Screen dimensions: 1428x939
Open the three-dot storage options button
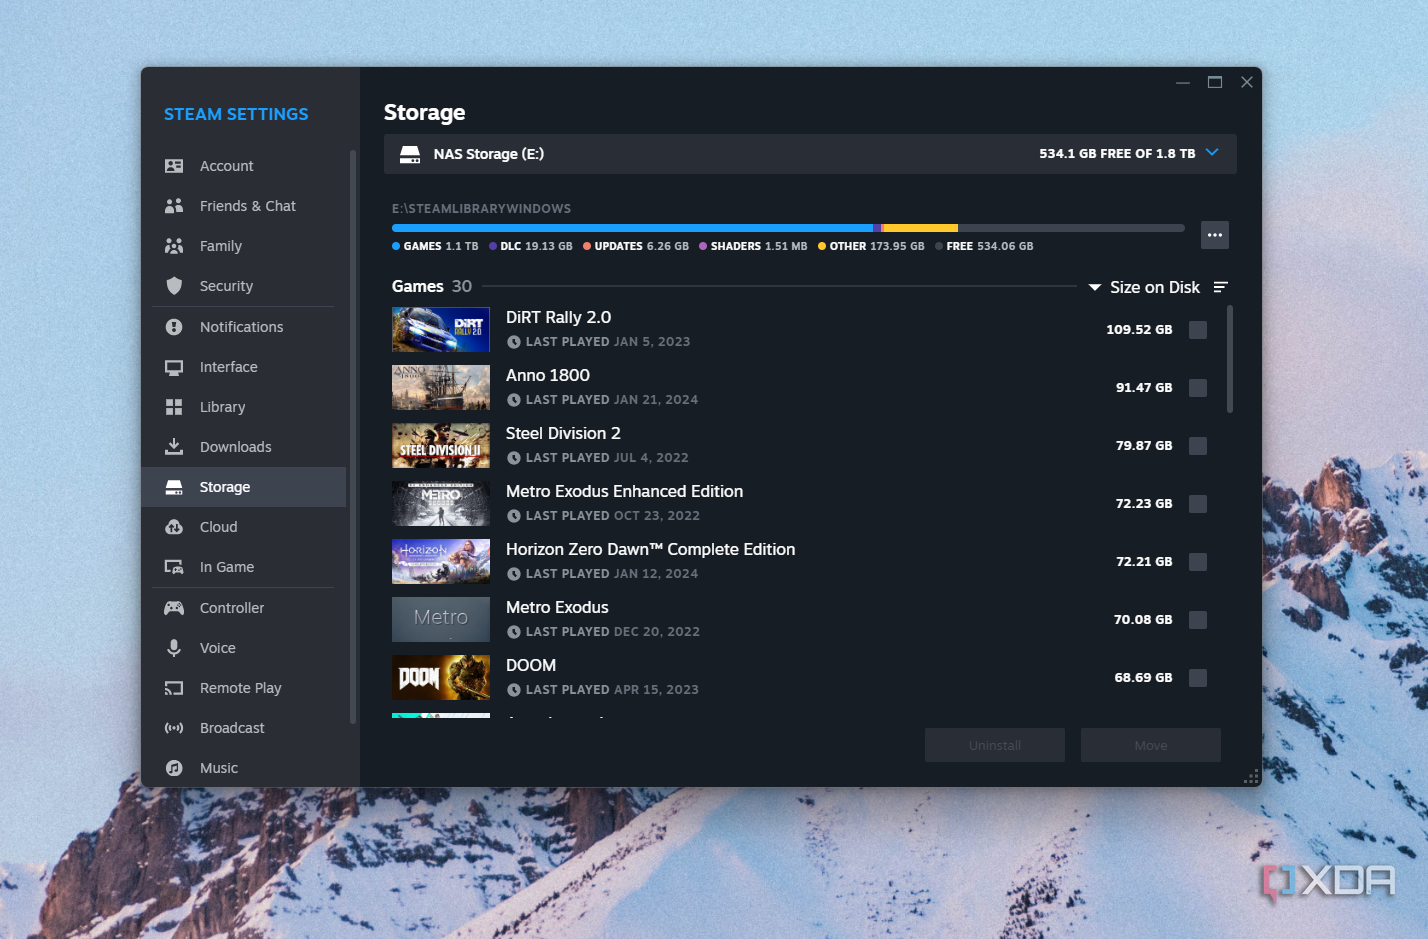click(1215, 235)
